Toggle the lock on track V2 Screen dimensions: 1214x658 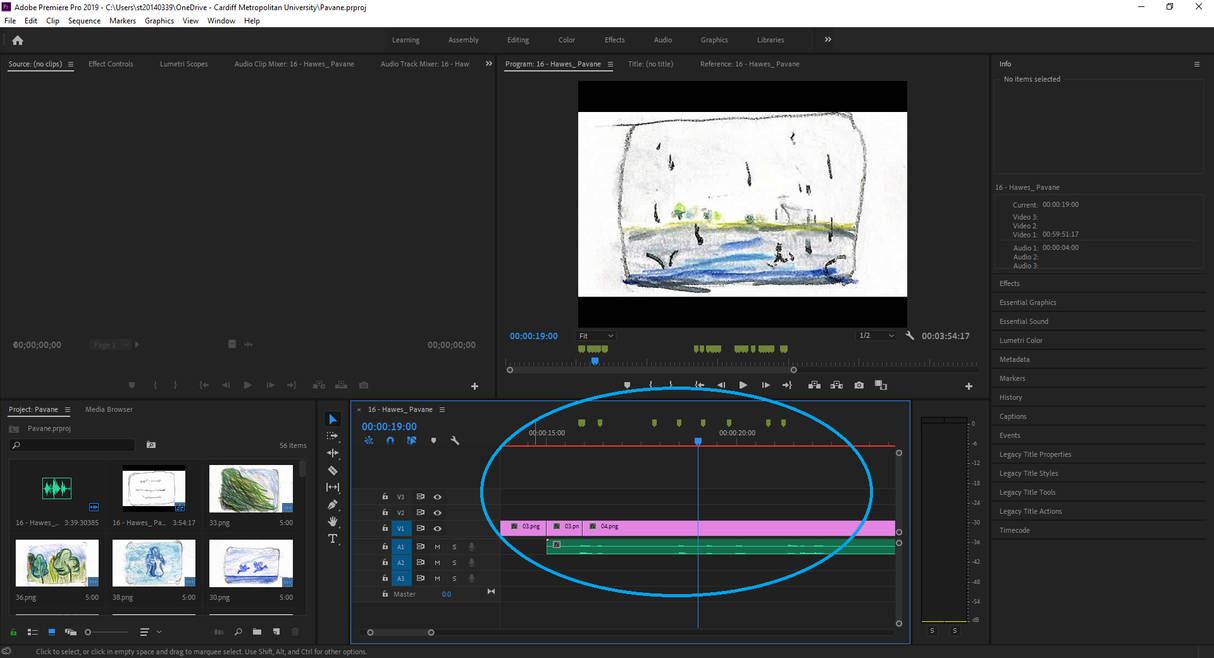click(x=385, y=512)
